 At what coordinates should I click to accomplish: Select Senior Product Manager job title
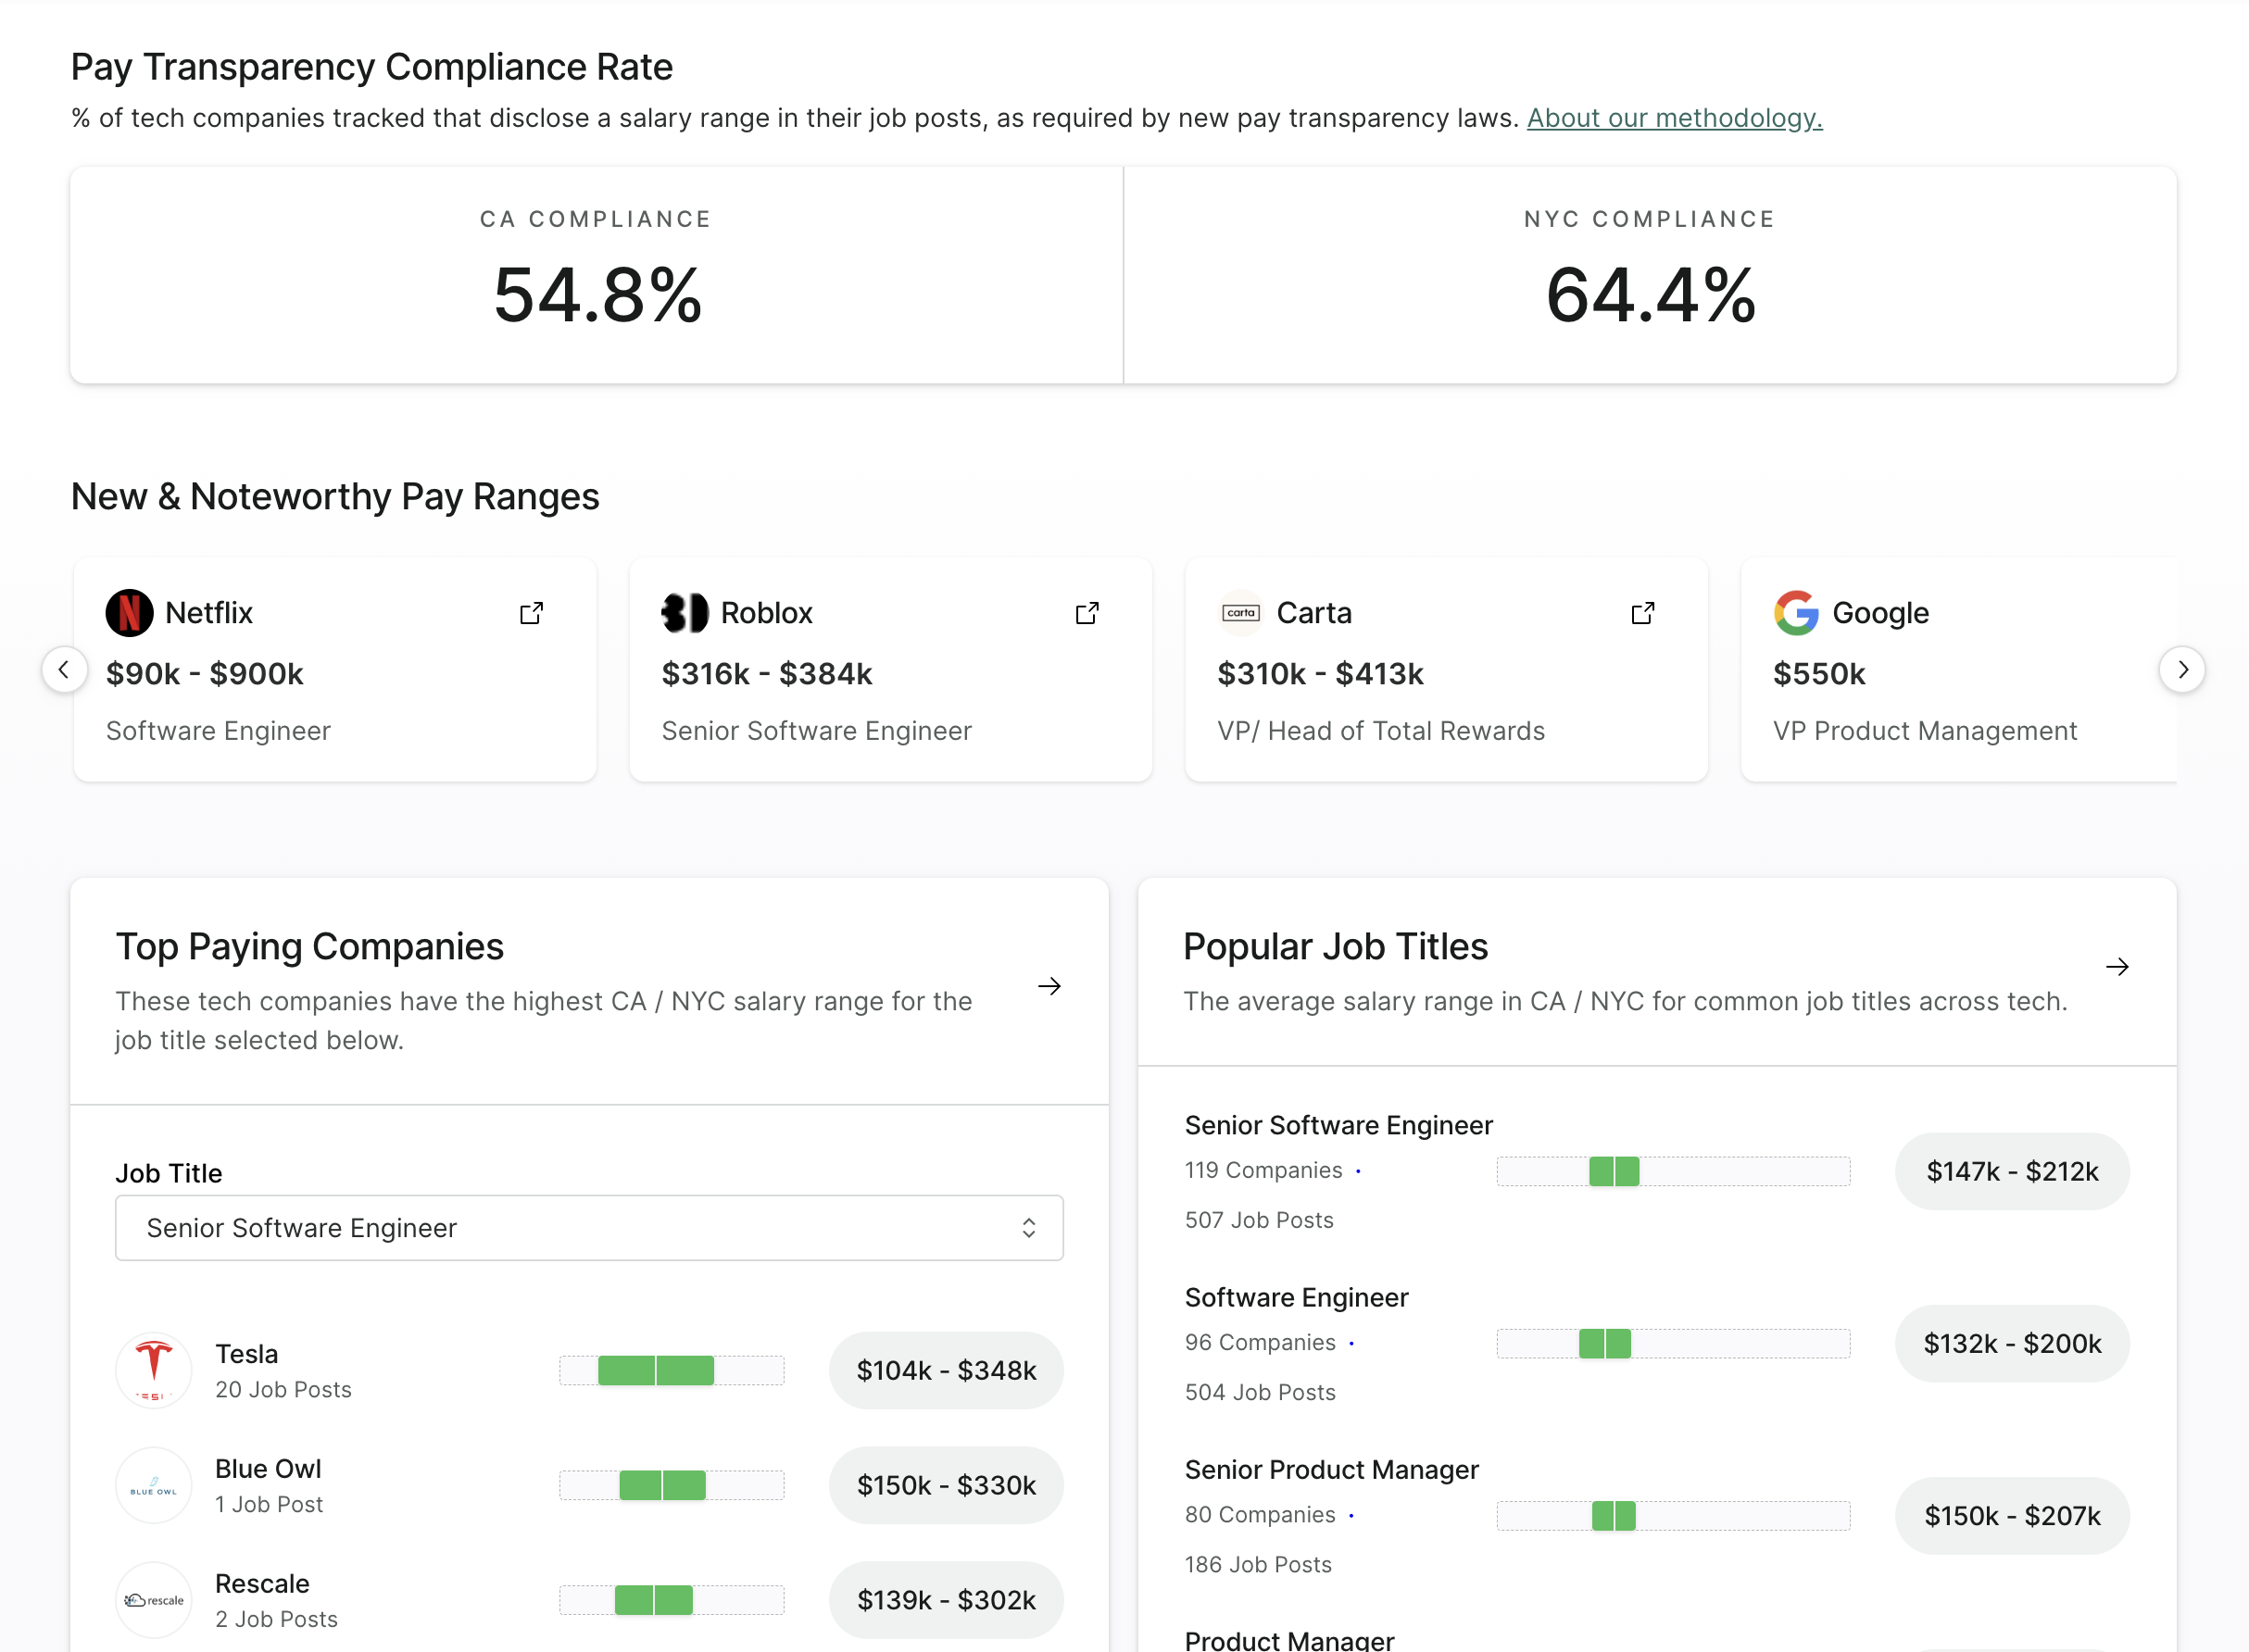click(x=1331, y=1470)
